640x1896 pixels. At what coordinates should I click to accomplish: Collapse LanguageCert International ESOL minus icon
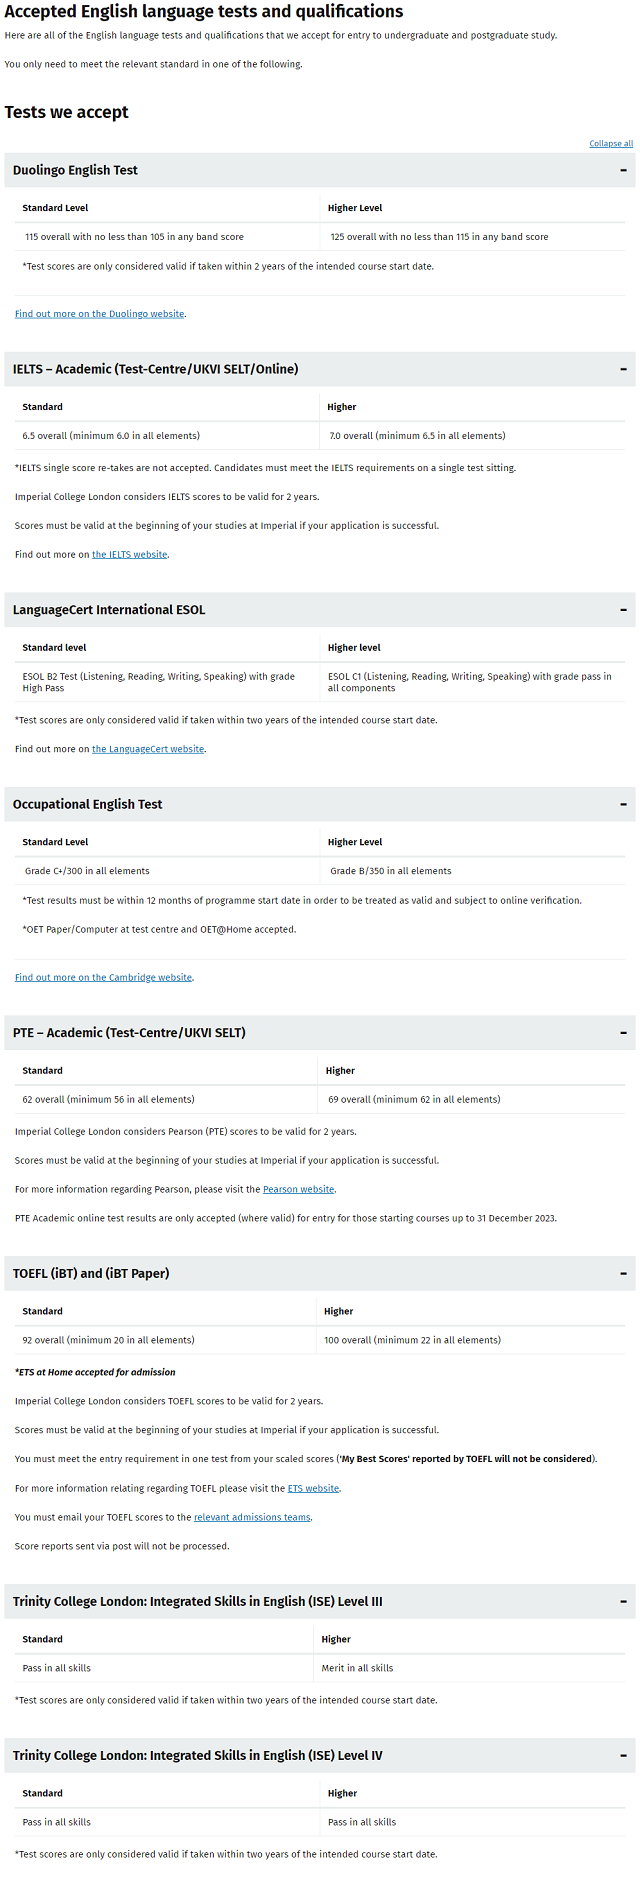coord(623,610)
